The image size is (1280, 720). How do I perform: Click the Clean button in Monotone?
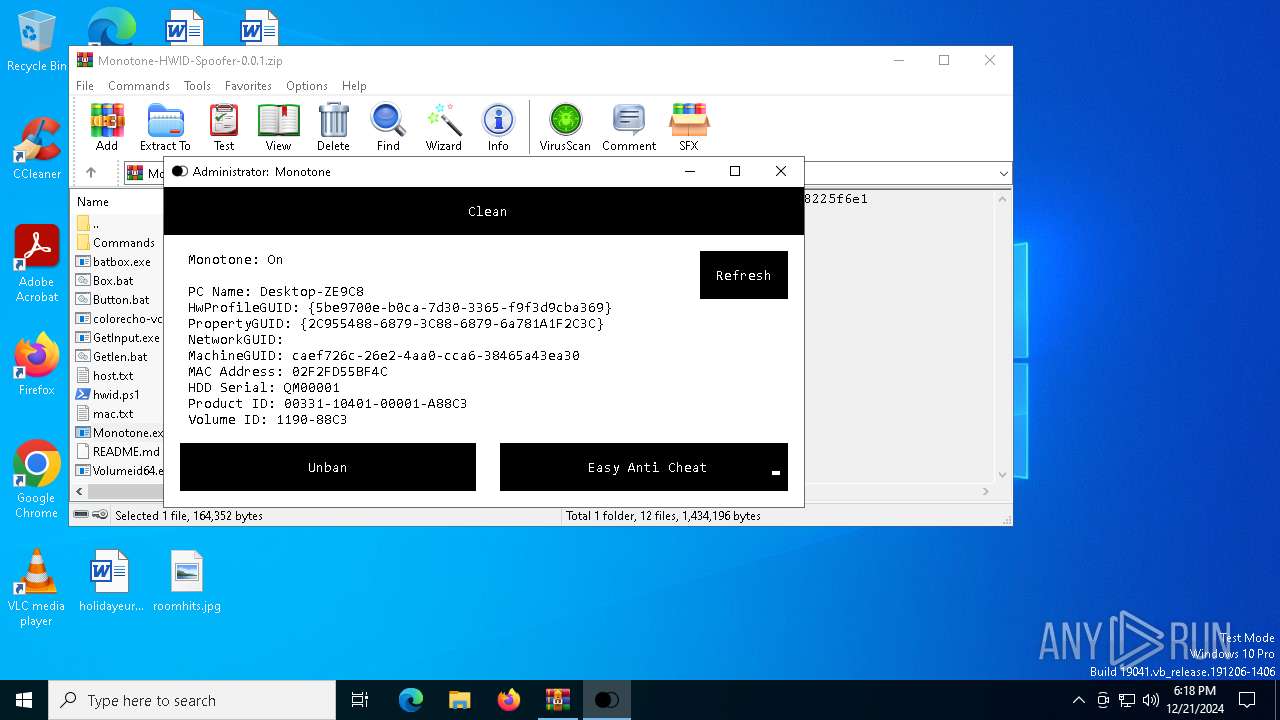coord(484,211)
